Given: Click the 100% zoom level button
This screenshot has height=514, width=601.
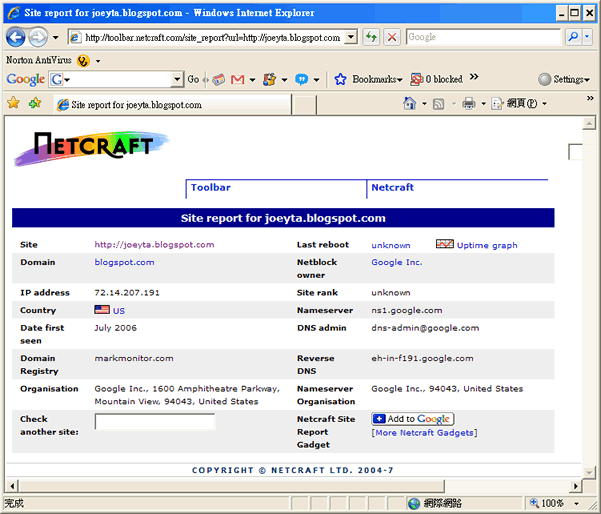Looking at the screenshot, I should coord(547,503).
